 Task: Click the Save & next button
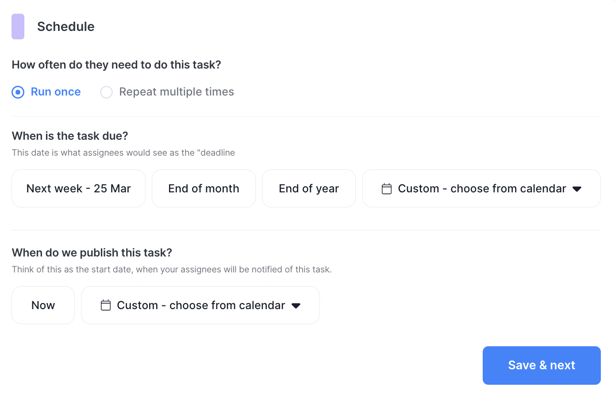click(x=542, y=365)
